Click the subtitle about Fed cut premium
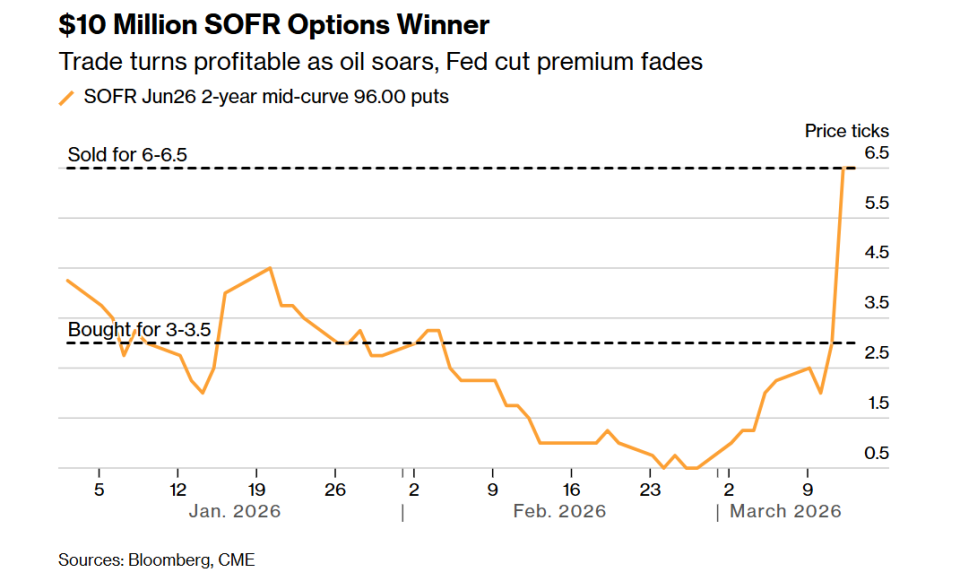The image size is (960, 581). [x=381, y=61]
